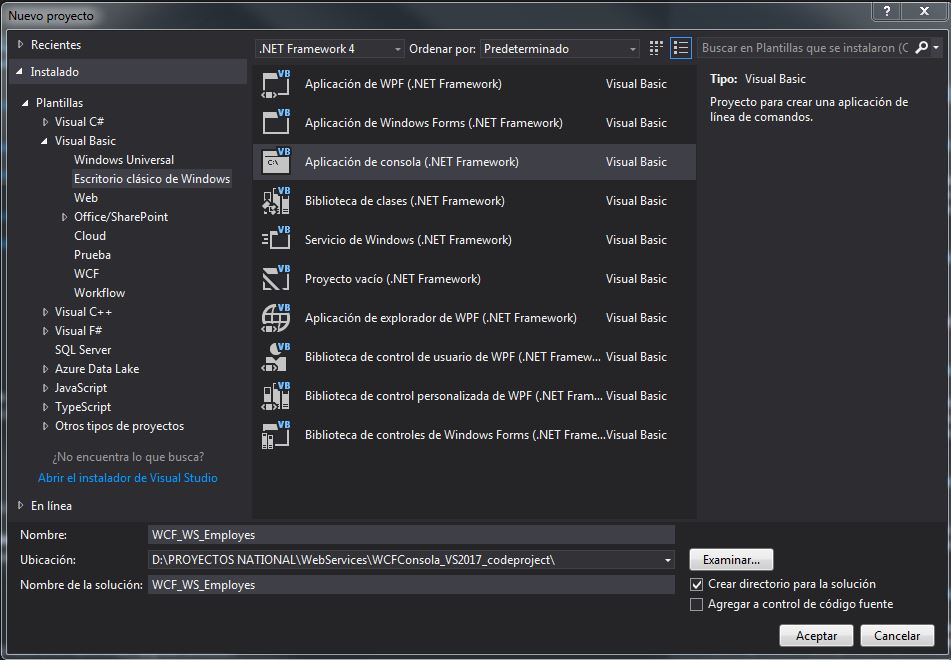Image resolution: width=951 pixels, height=660 pixels.
Task: Expand the Azure Data Lake node
Action: pyautogui.click(x=45, y=369)
